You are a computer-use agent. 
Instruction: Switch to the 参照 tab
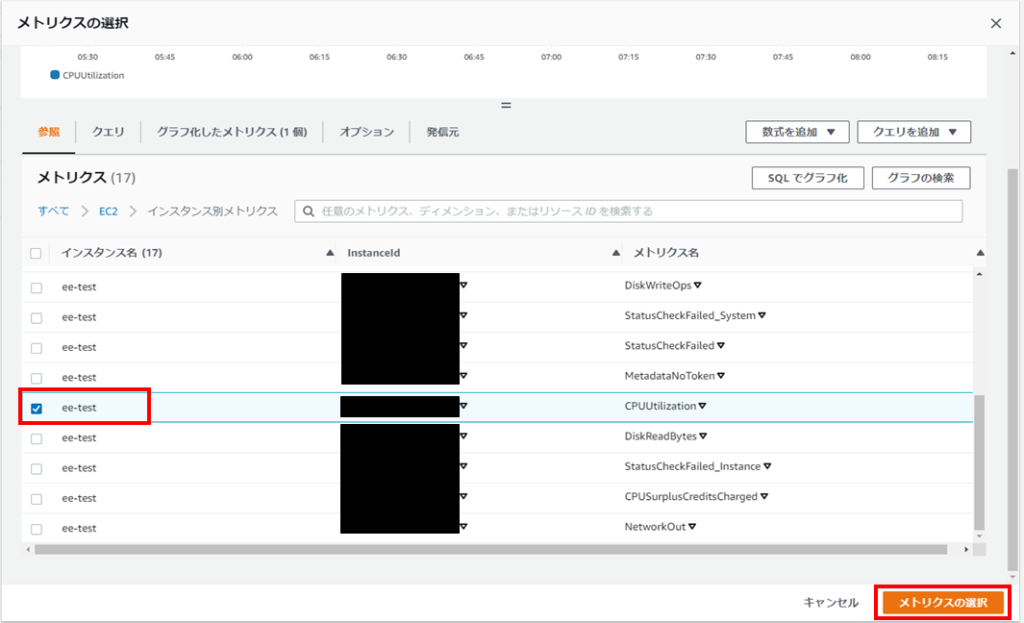48,132
